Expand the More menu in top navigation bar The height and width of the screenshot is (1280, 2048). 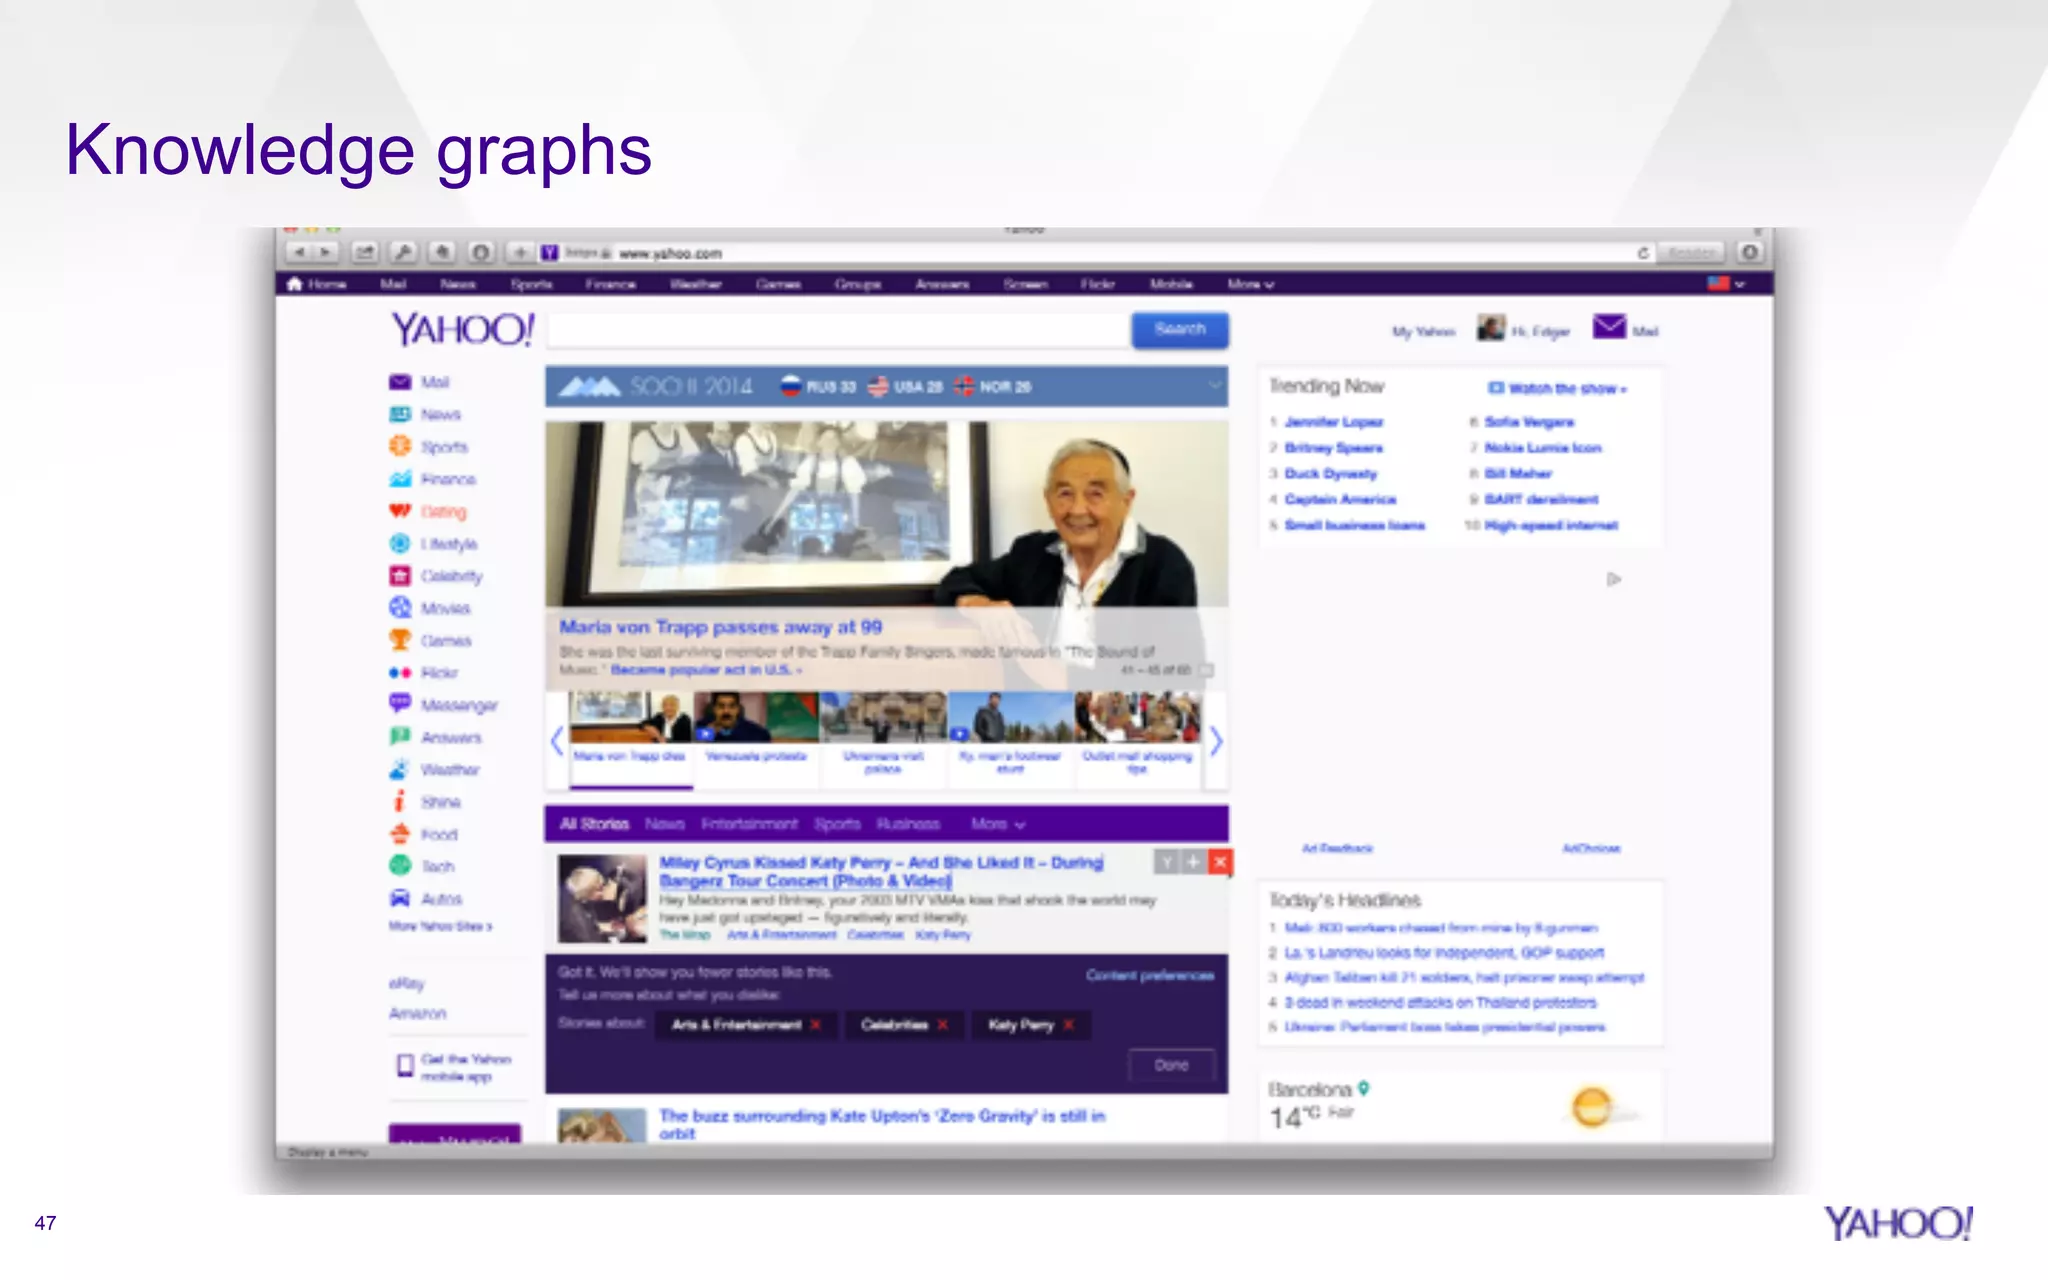point(1251,284)
